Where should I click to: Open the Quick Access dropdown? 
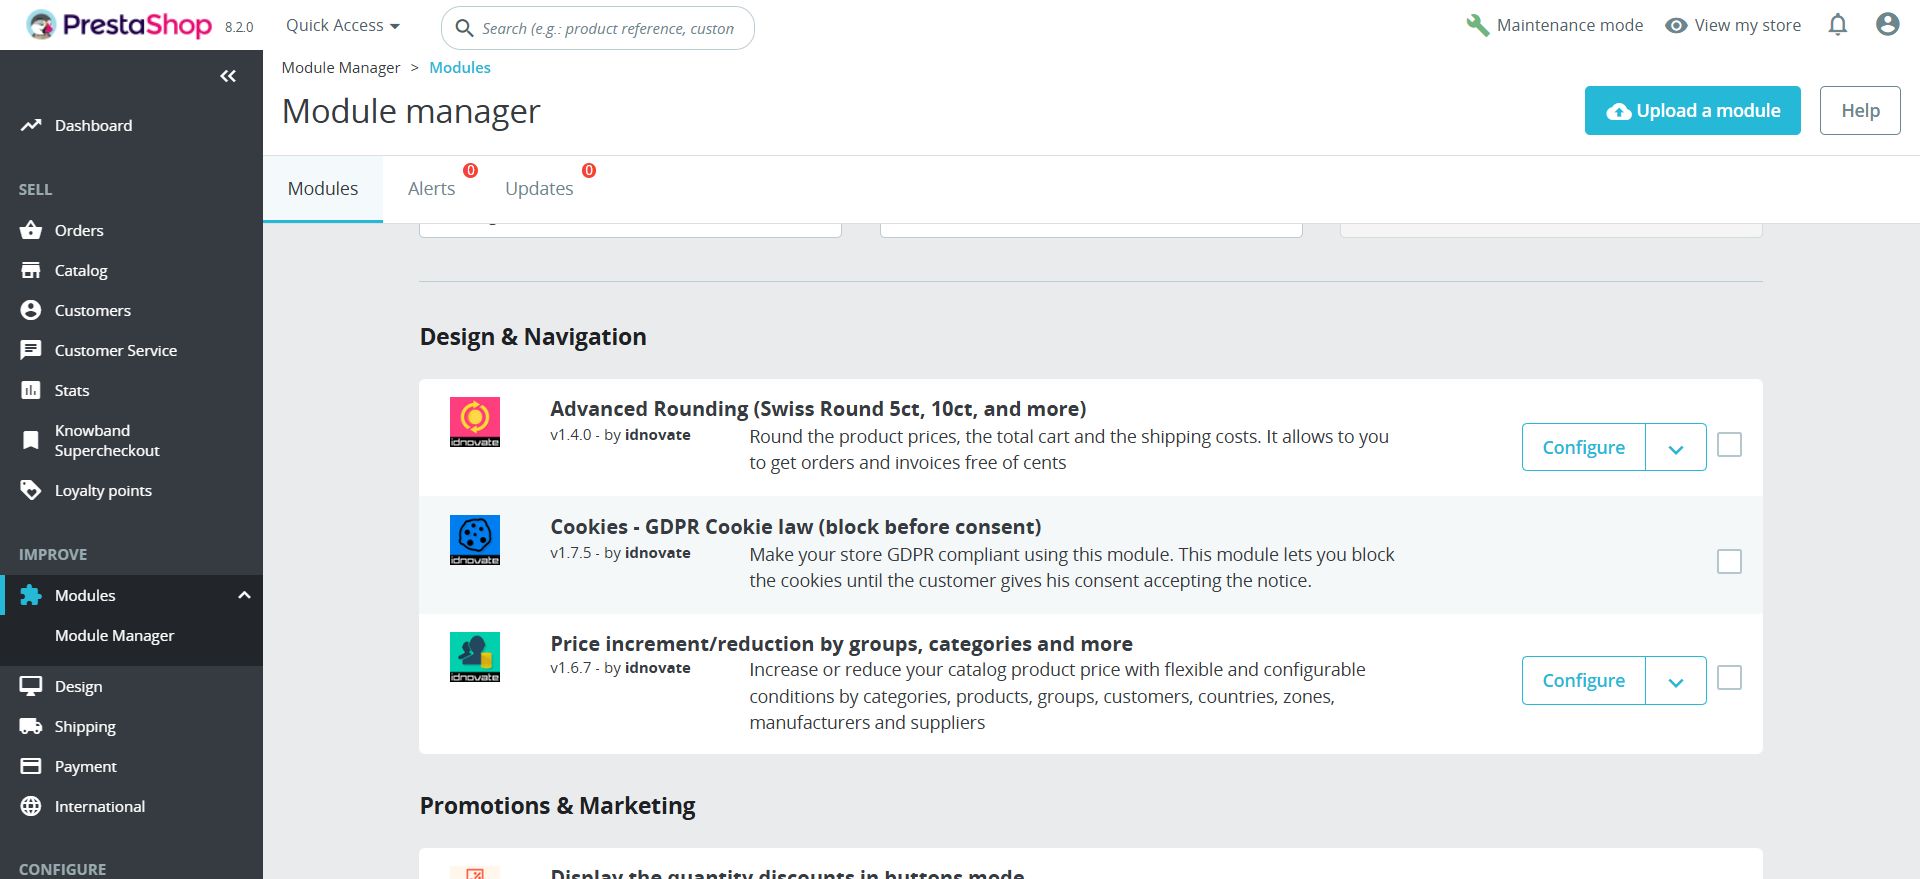pos(342,26)
